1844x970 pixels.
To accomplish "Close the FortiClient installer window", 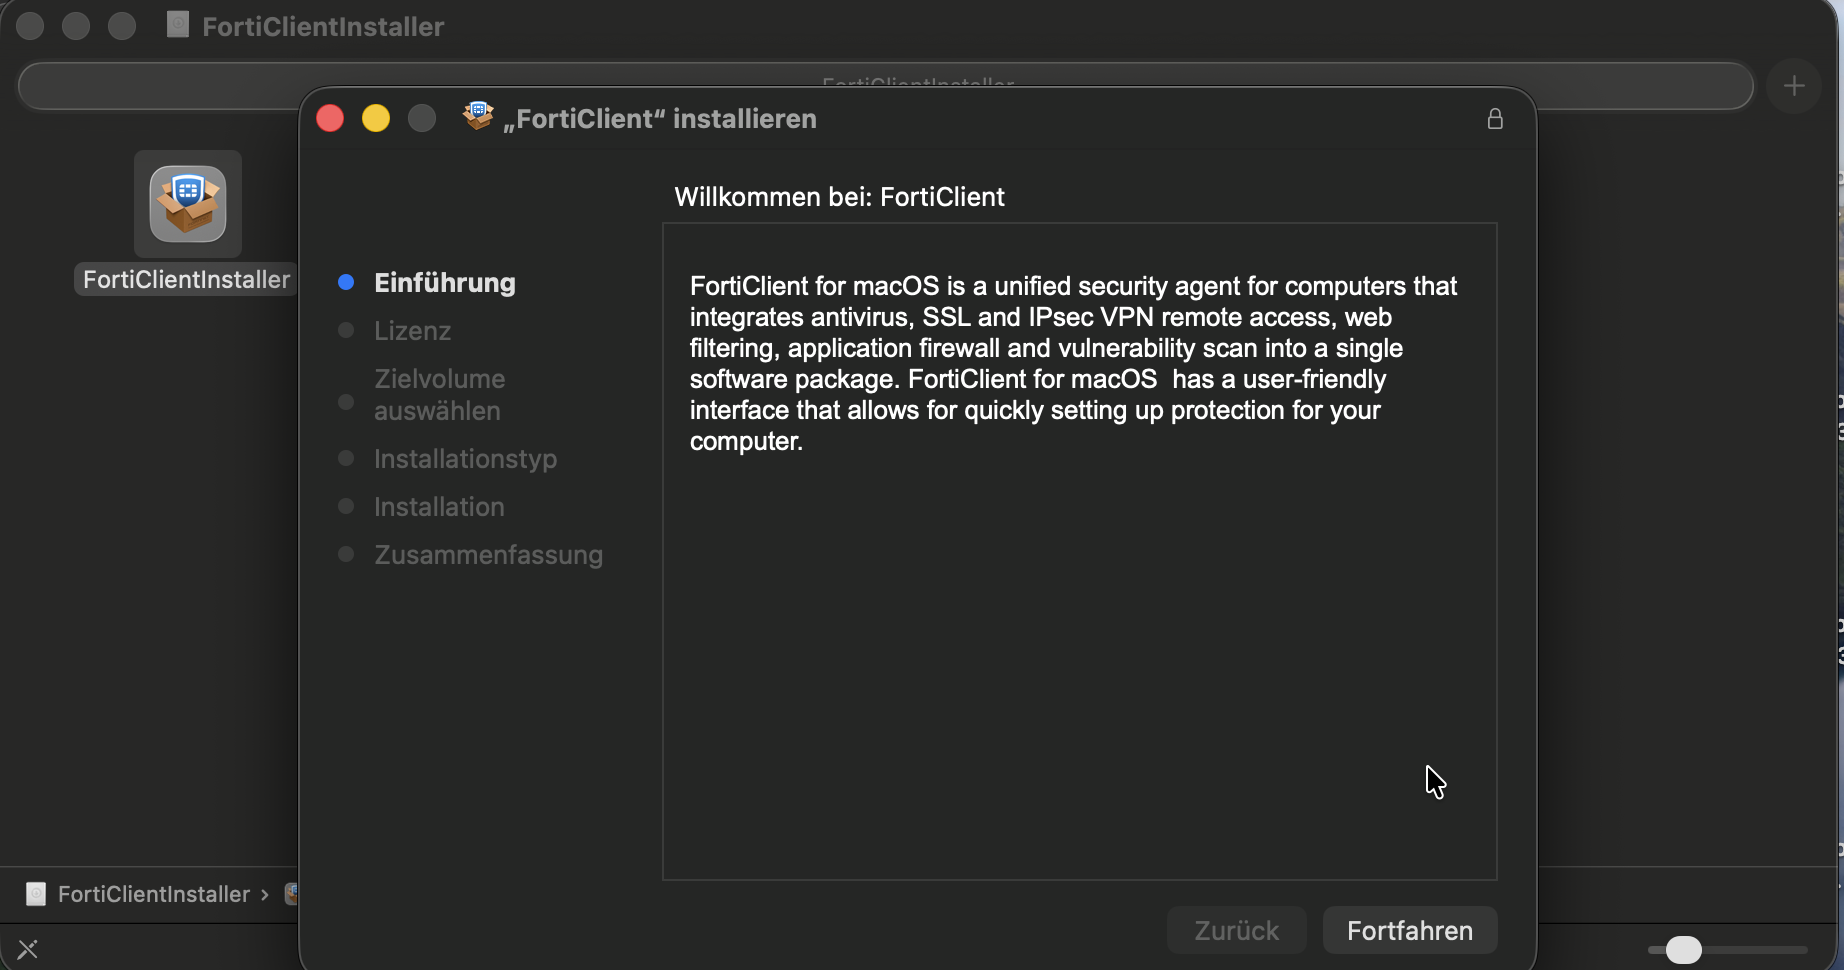I will 330,119.
